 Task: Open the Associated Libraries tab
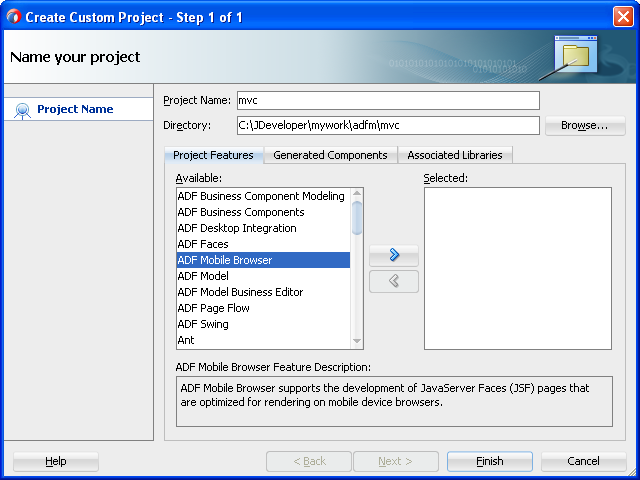455,155
